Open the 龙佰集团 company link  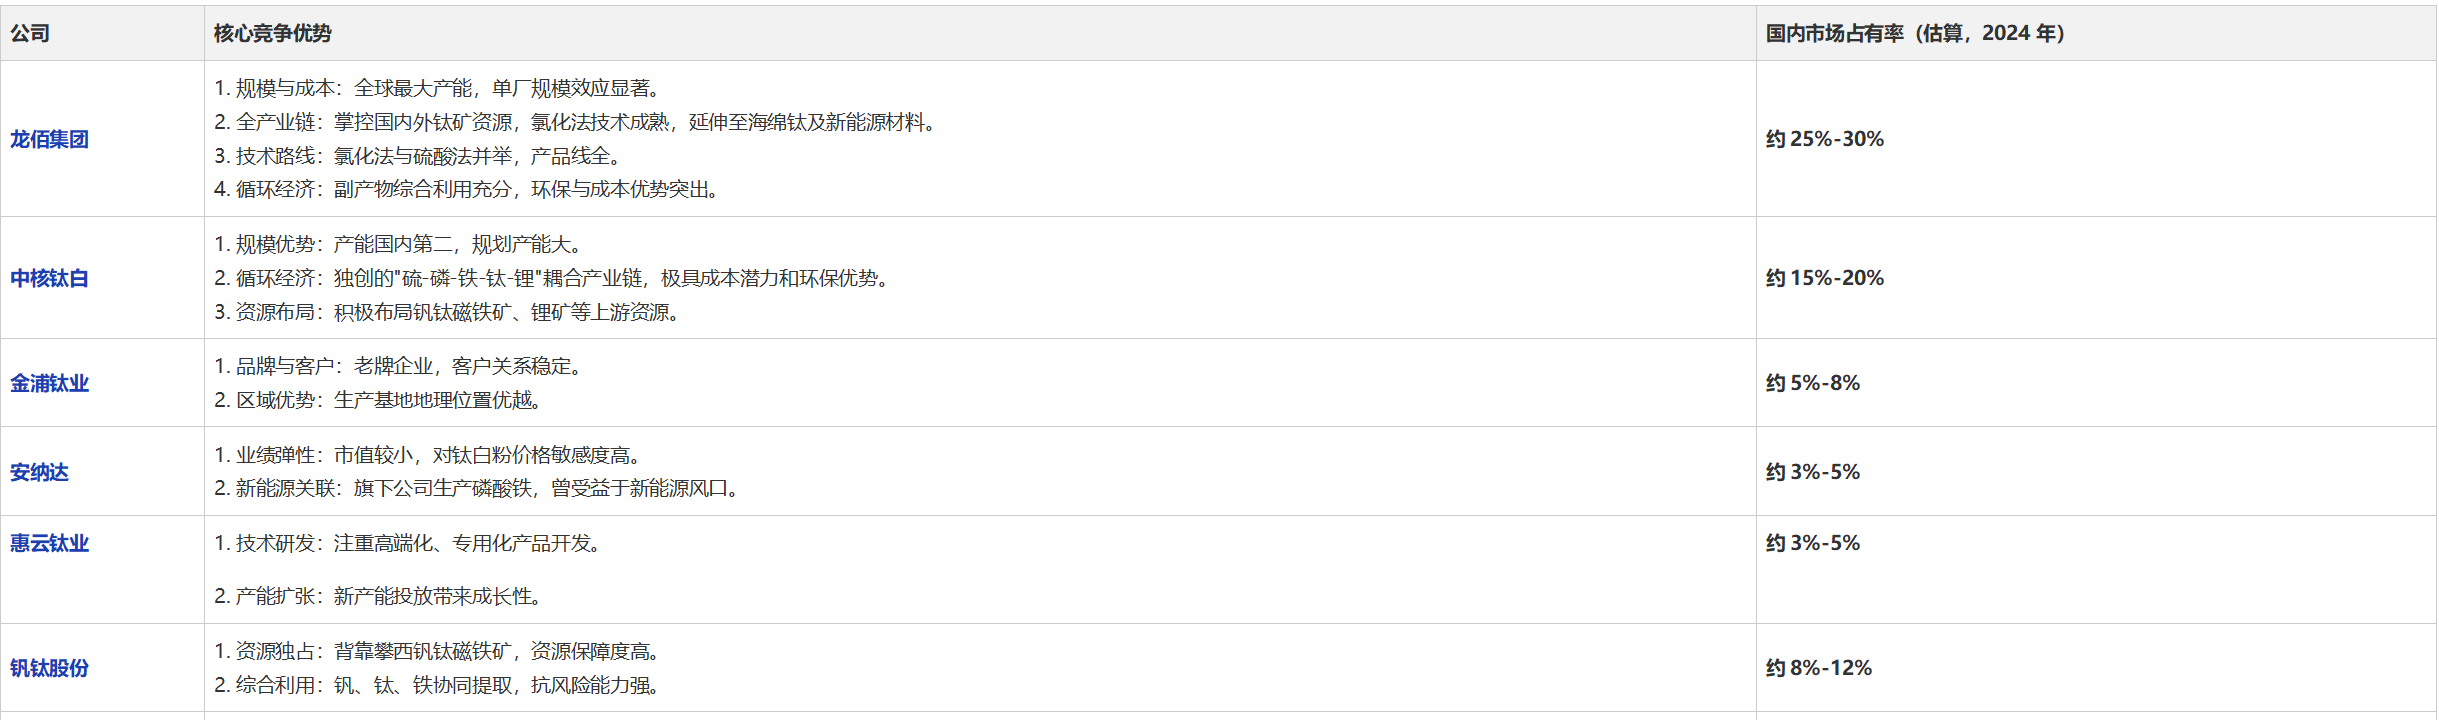(x=49, y=139)
